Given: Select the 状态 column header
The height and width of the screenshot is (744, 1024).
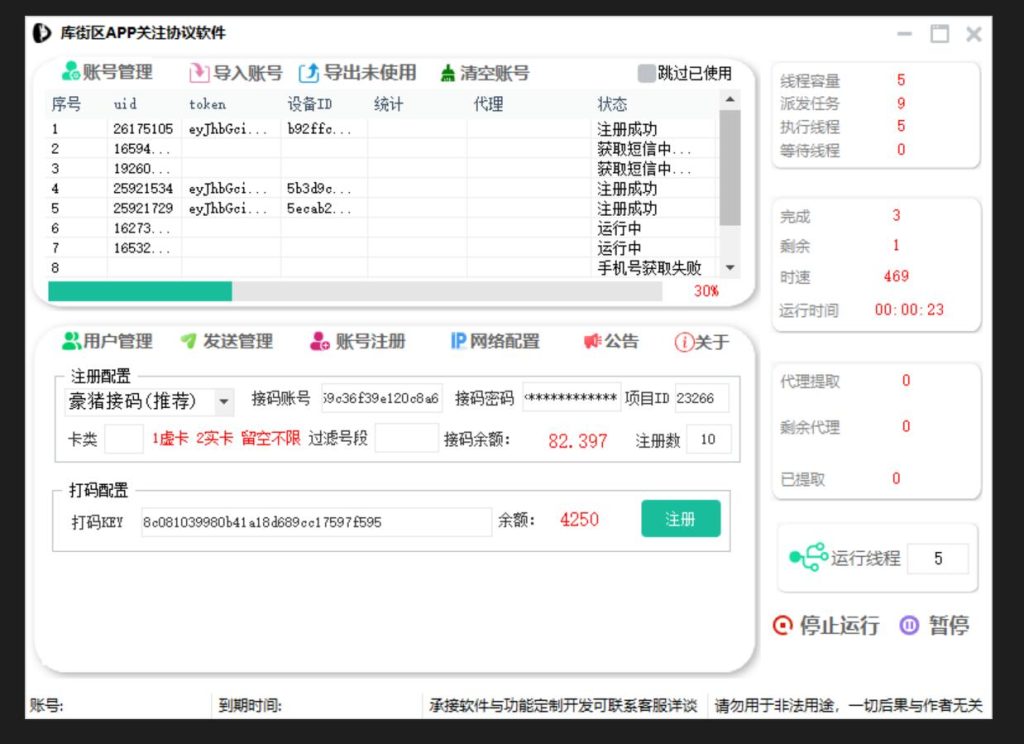Looking at the screenshot, I should pyautogui.click(x=612, y=104).
